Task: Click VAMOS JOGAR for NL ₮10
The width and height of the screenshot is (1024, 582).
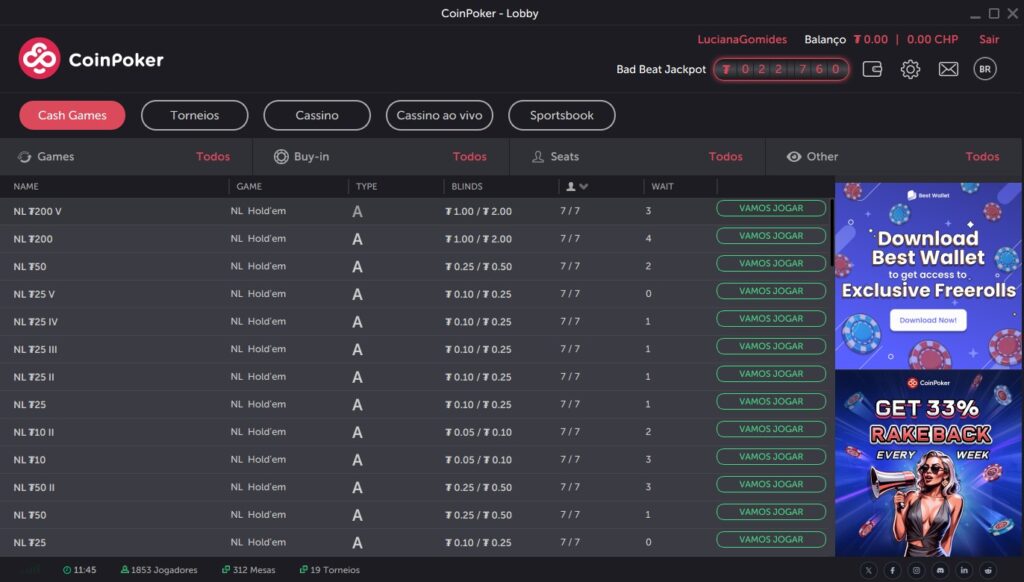Action: coord(771,457)
